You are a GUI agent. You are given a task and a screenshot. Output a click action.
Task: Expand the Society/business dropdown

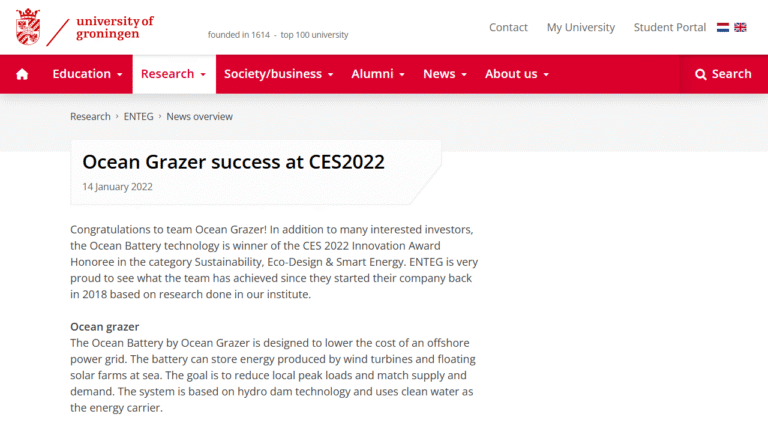point(278,74)
